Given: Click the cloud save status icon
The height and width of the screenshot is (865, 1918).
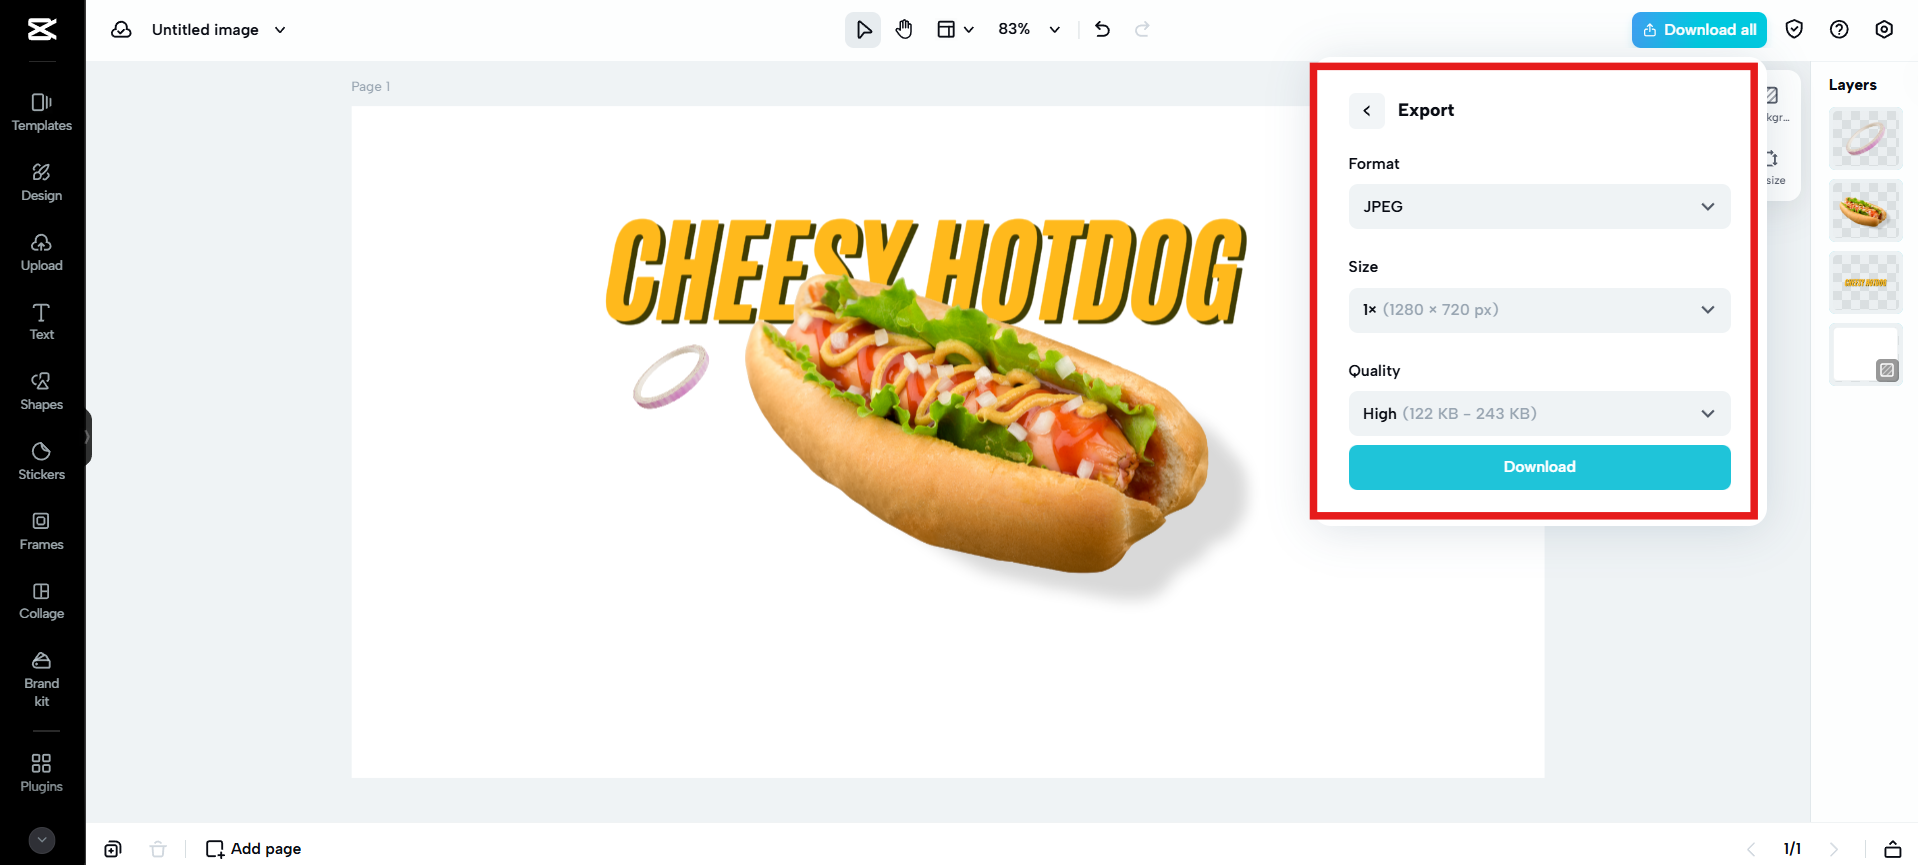Looking at the screenshot, I should (x=121, y=30).
